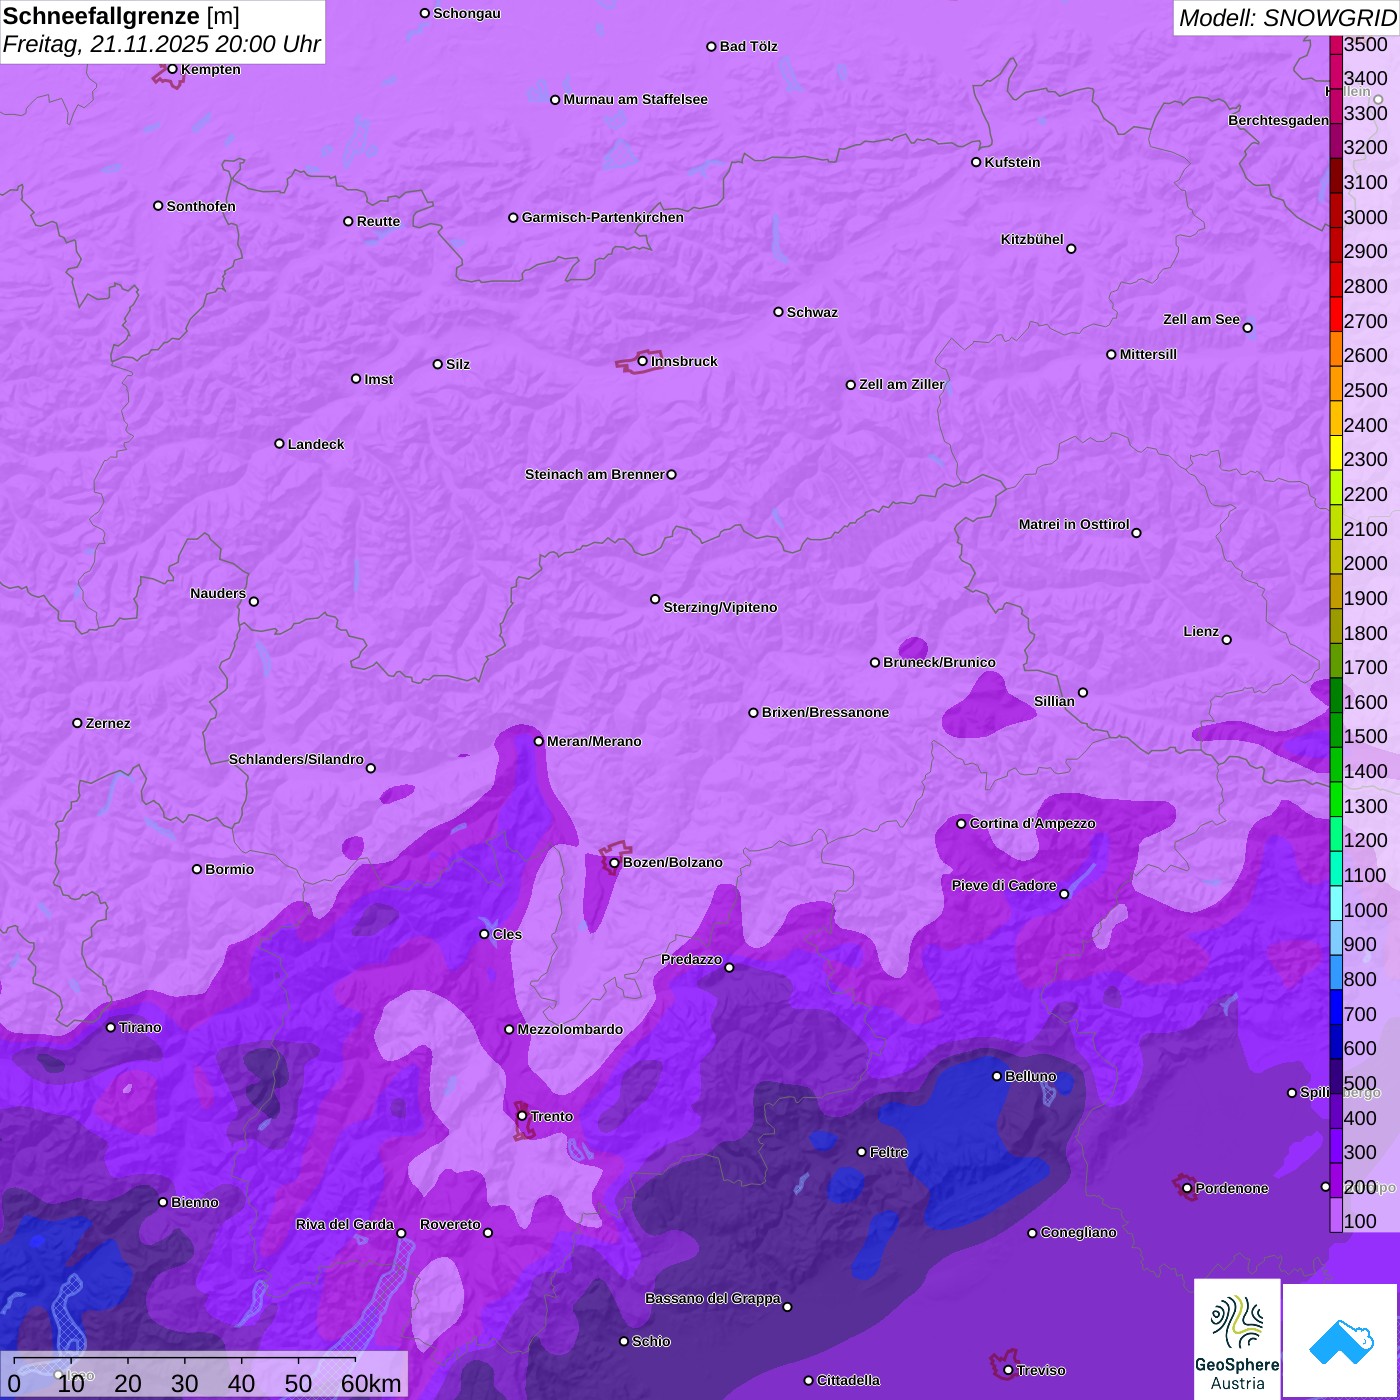
Task: Click the 2000 legend value
Action: click(x=1366, y=563)
